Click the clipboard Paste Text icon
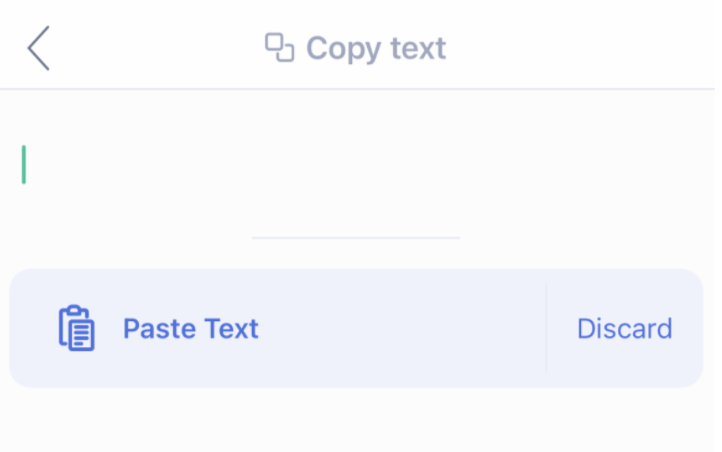 77,328
